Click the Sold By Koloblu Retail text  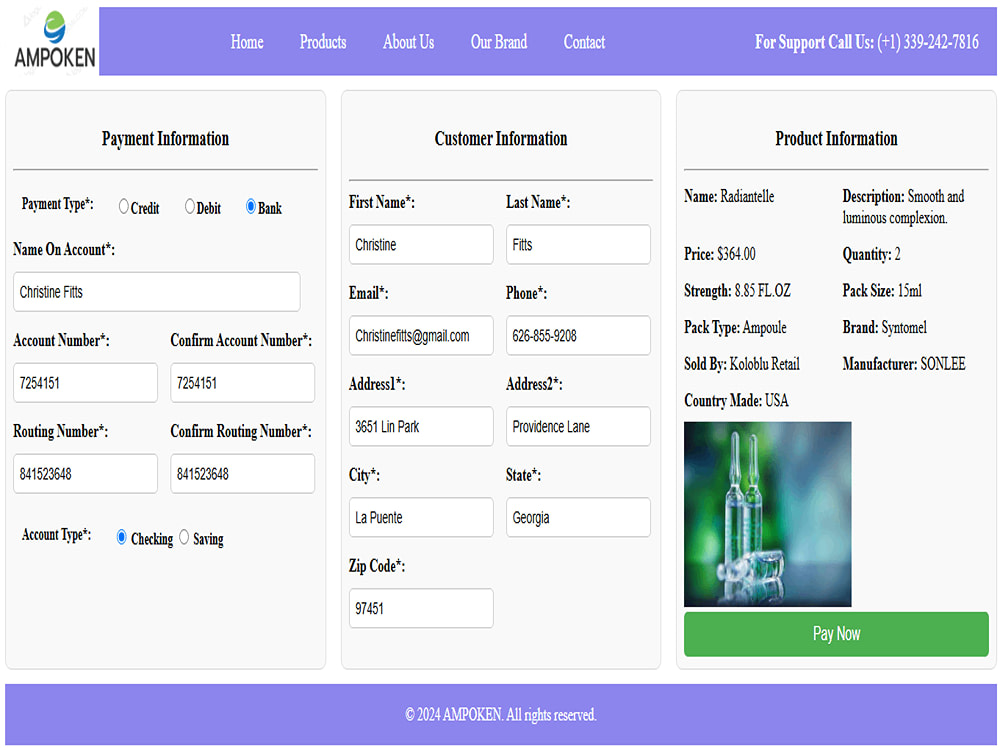[742, 364]
